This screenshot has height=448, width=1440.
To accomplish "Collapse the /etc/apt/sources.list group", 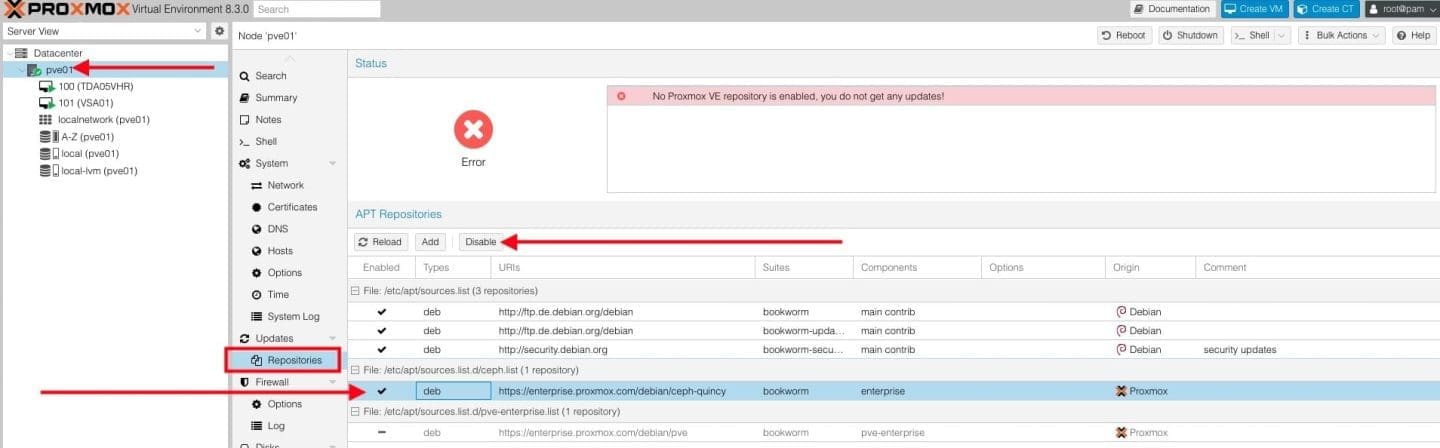I will pyautogui.click(x=354, y=291).
